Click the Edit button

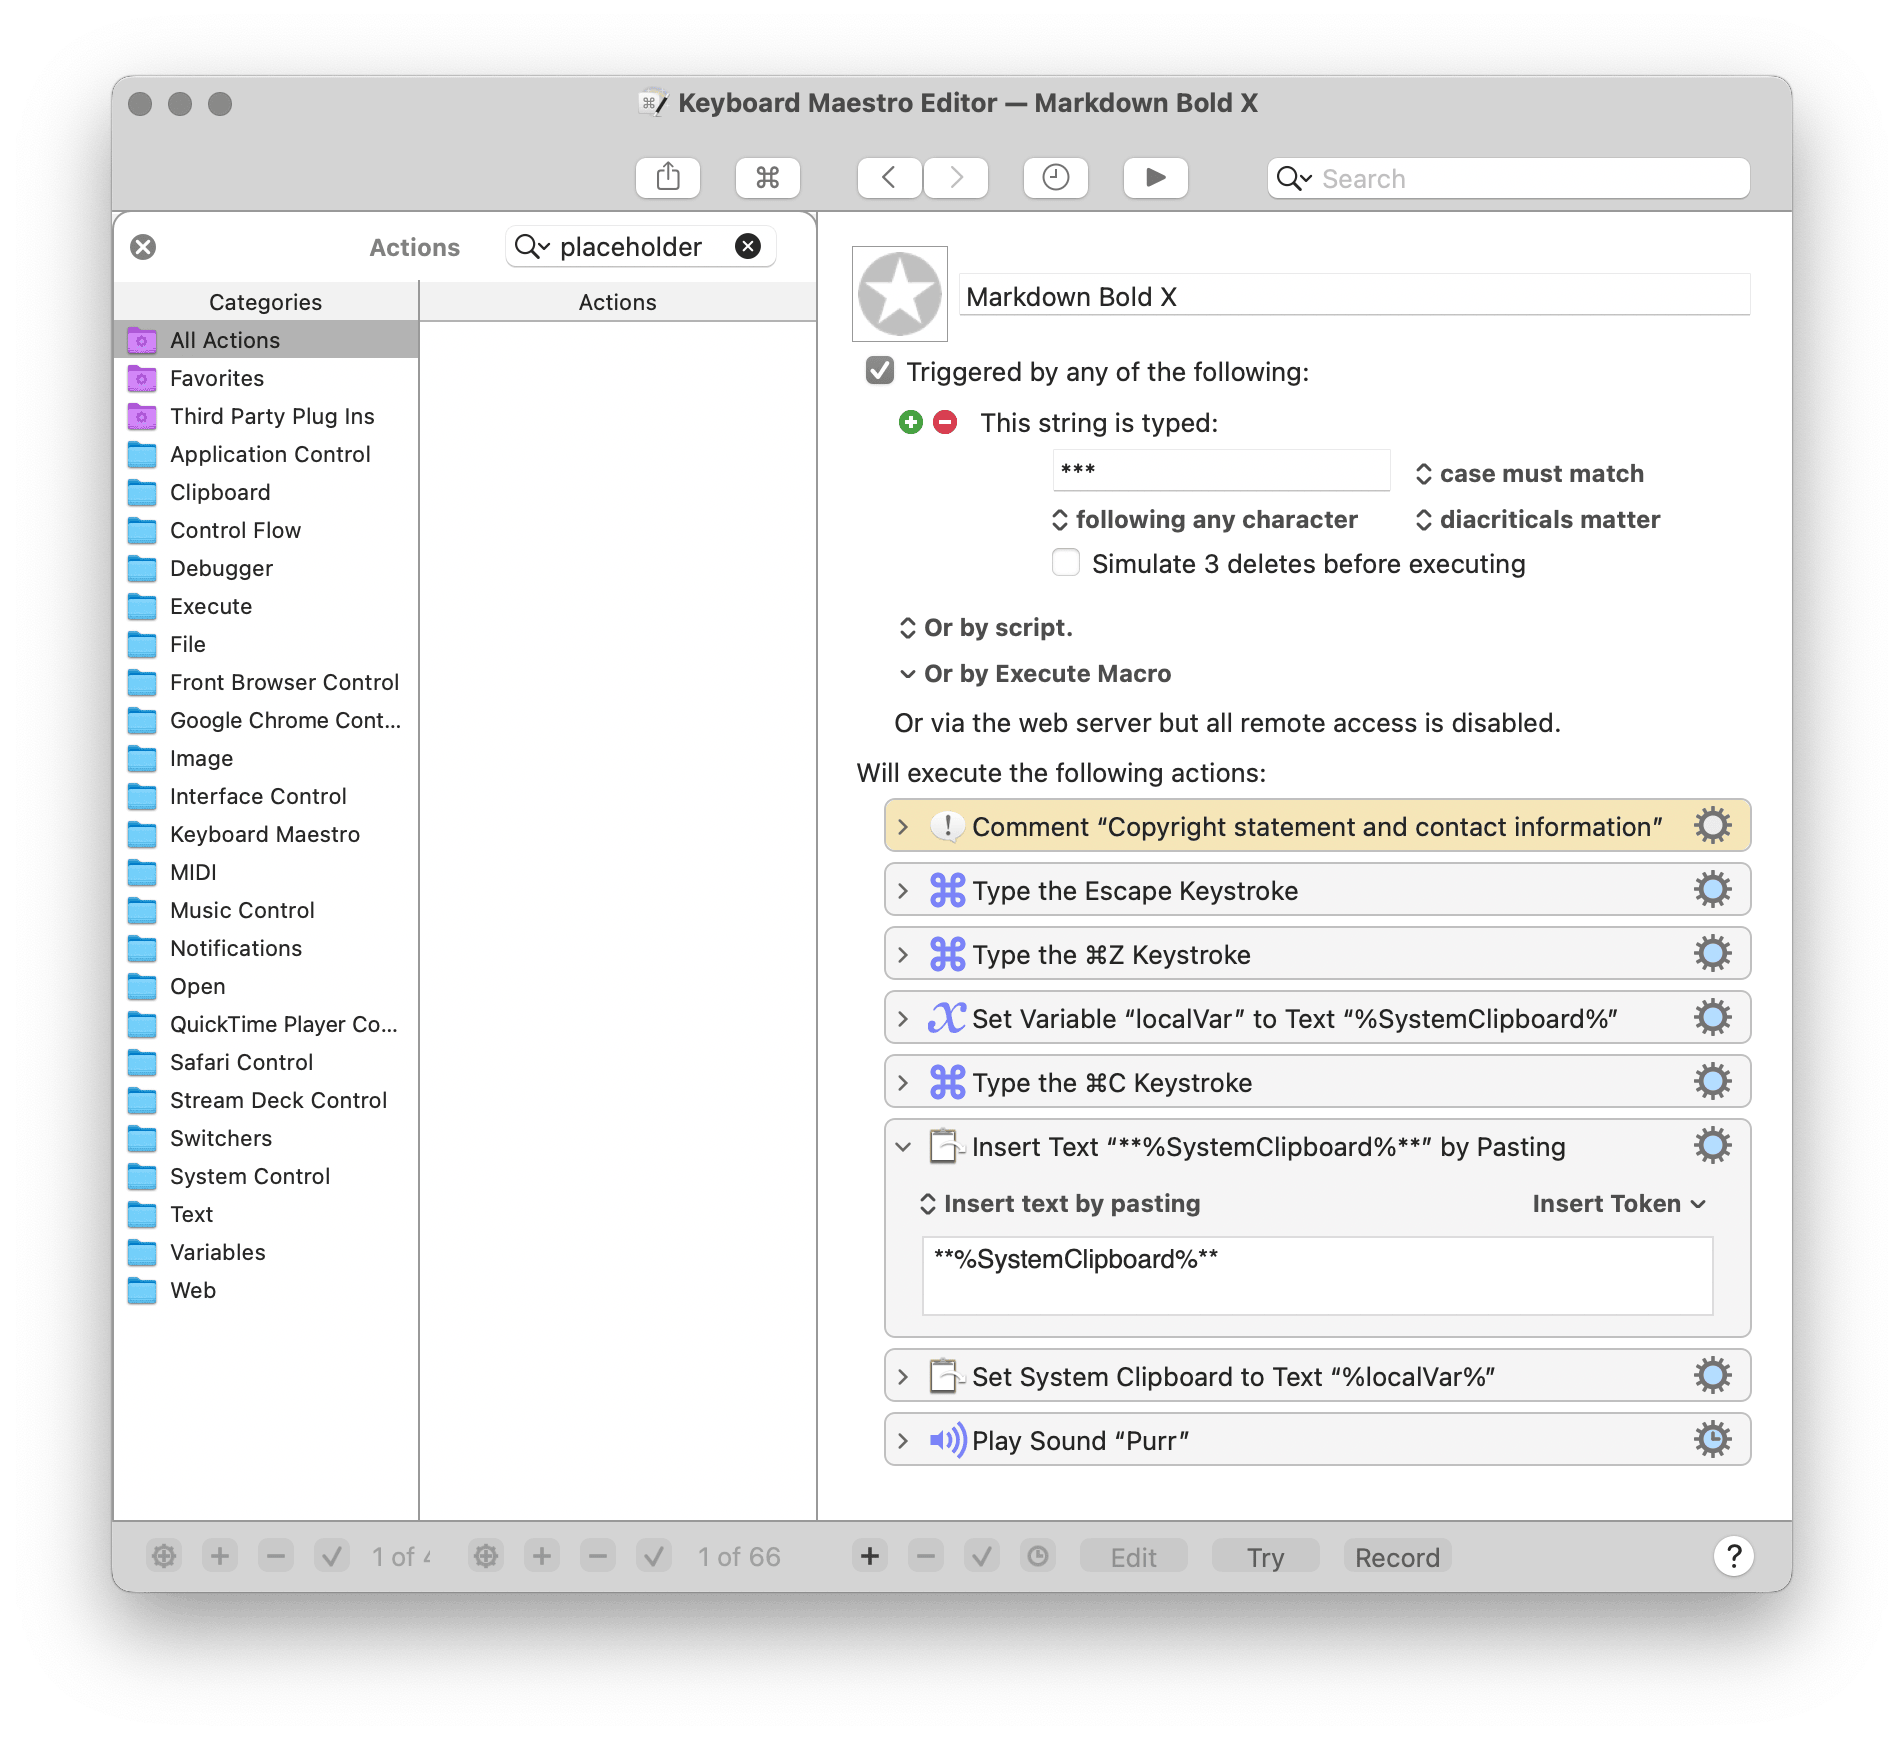pos(1134,1556)
